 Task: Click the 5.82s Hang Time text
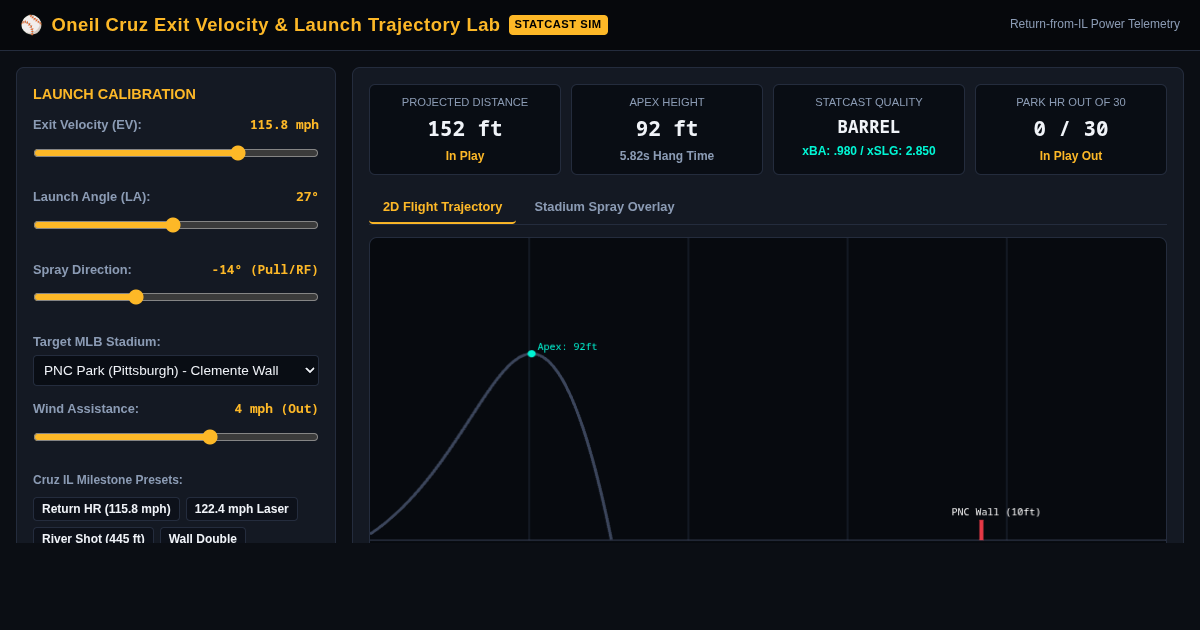click(x=667, y=156)
